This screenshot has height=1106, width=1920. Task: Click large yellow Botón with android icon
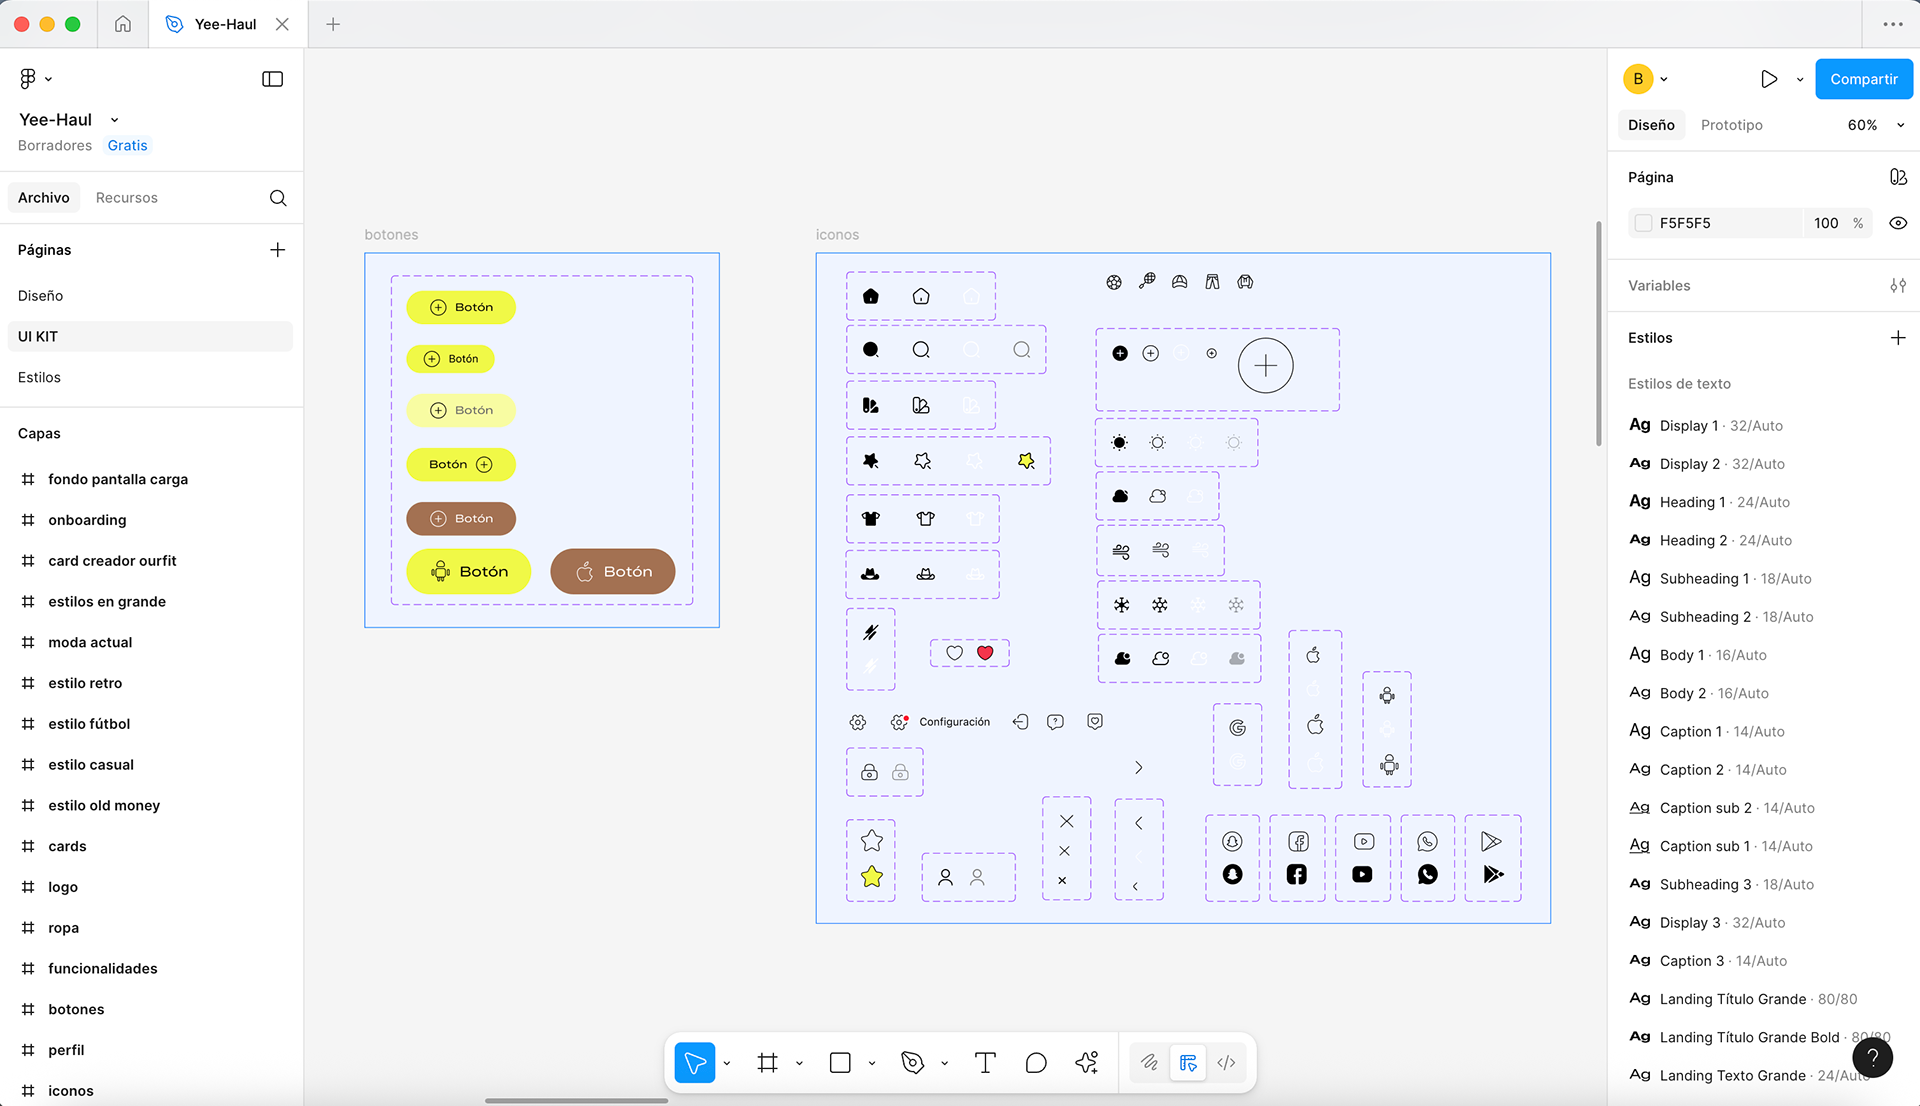(x=468, y=572)
